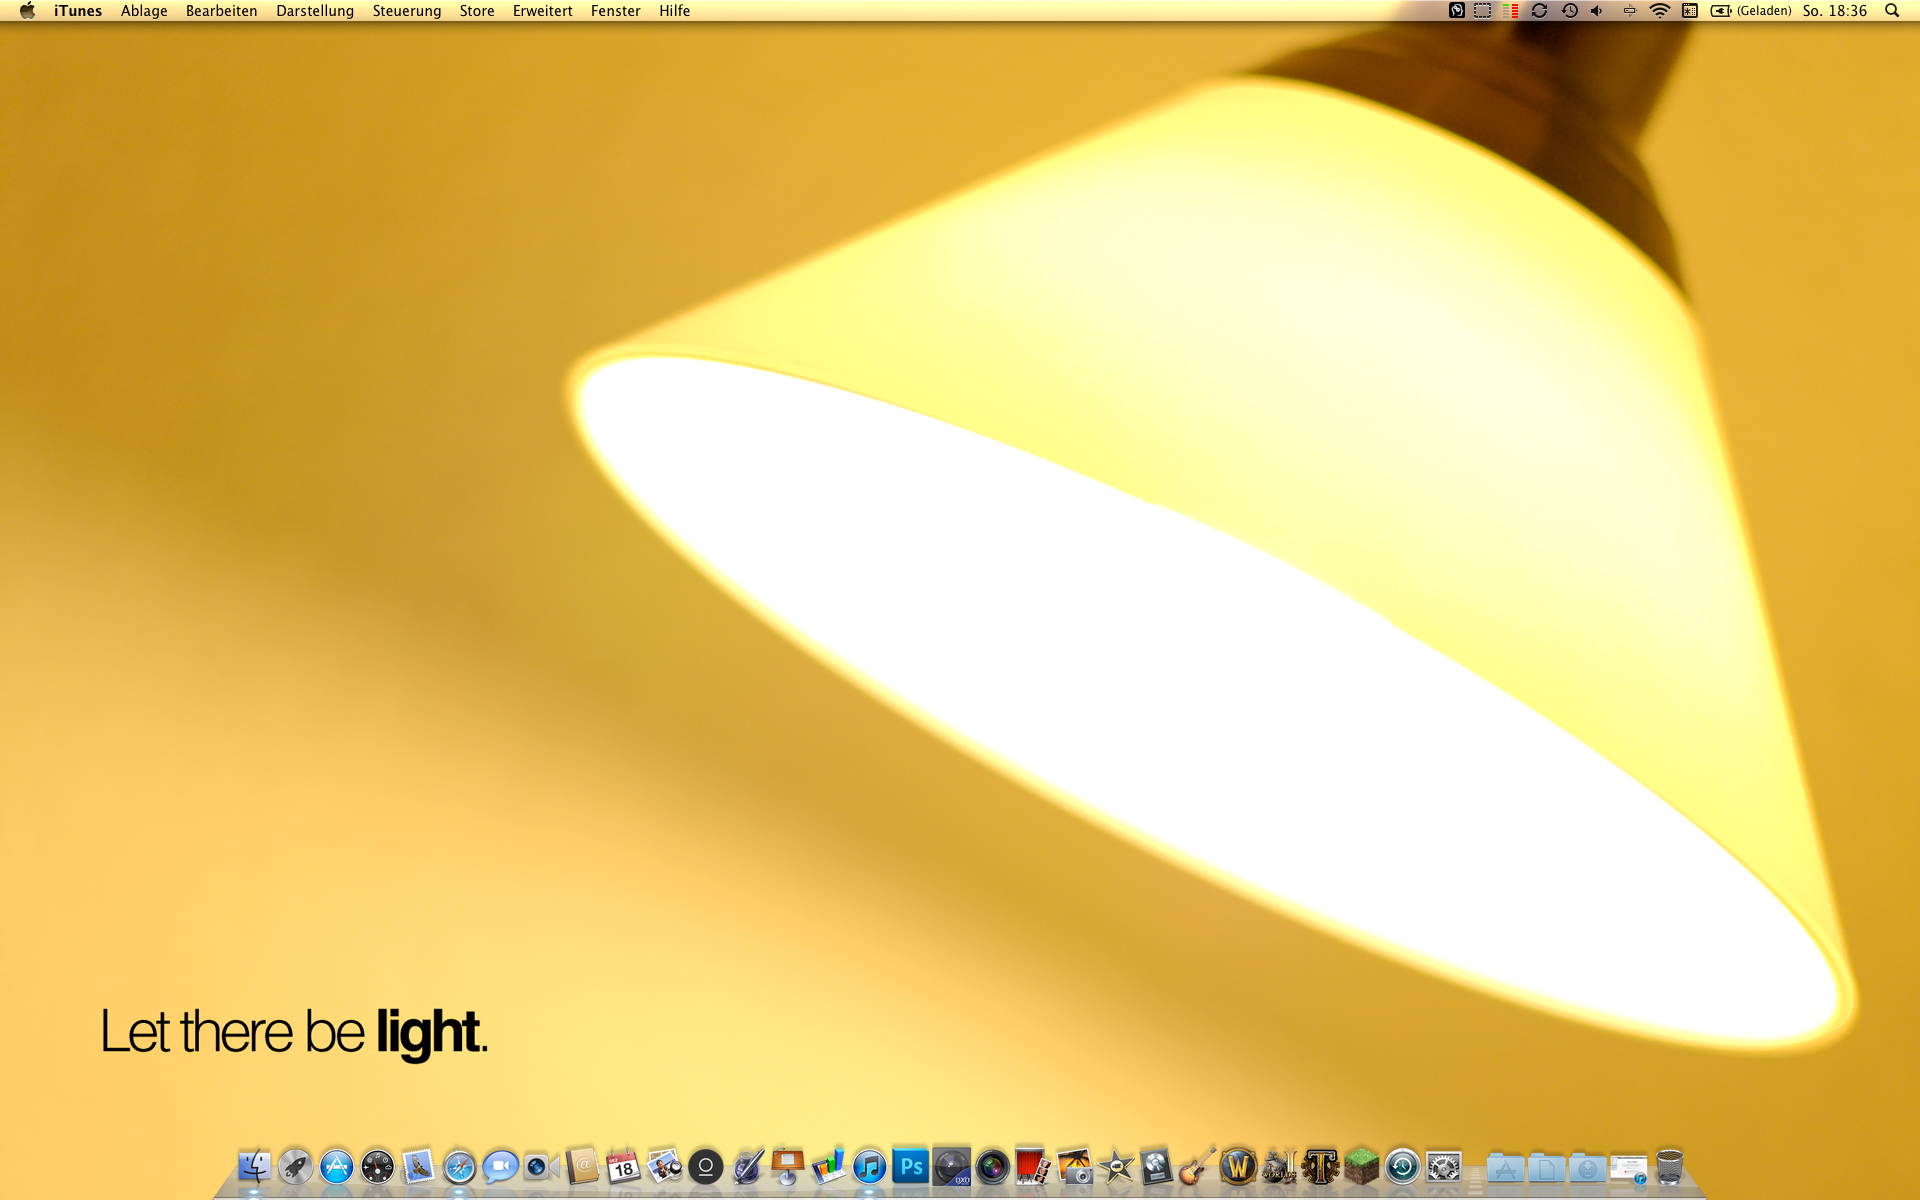Open Finder from the dock
This screenshot has height=1200, width=1920.
coord(254,1166)
